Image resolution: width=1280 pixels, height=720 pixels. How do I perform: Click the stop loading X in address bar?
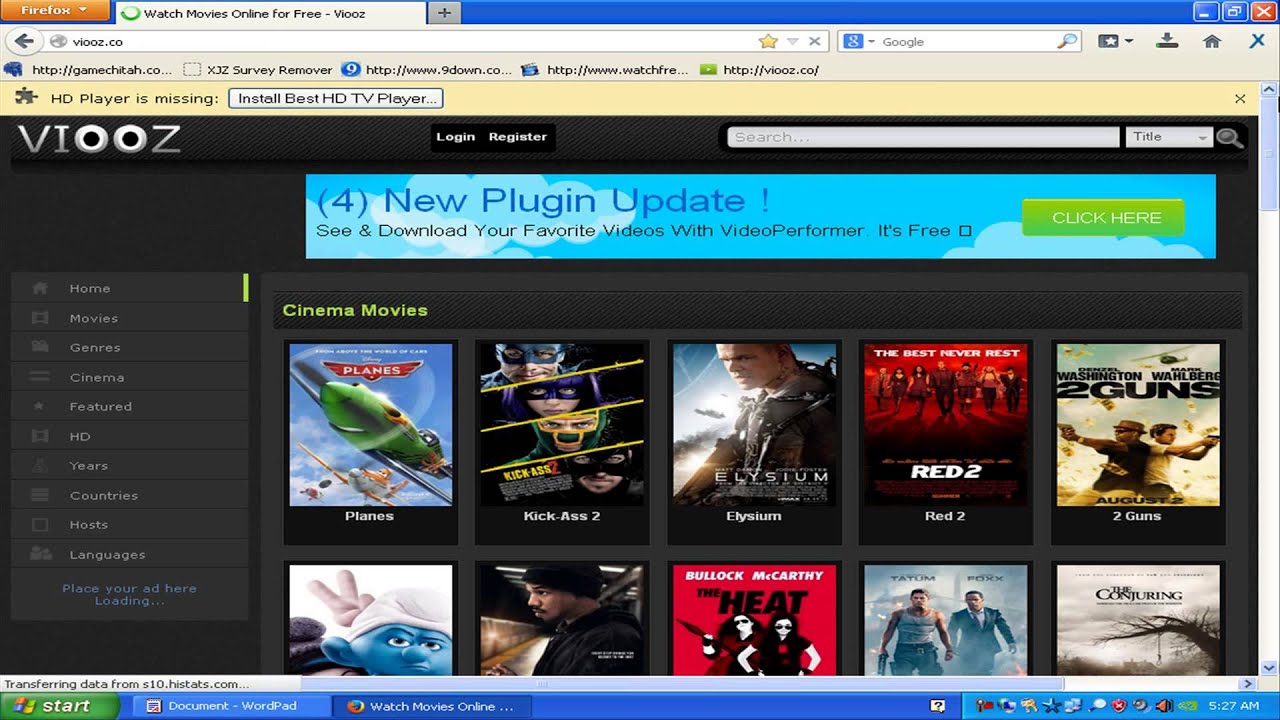815,41
